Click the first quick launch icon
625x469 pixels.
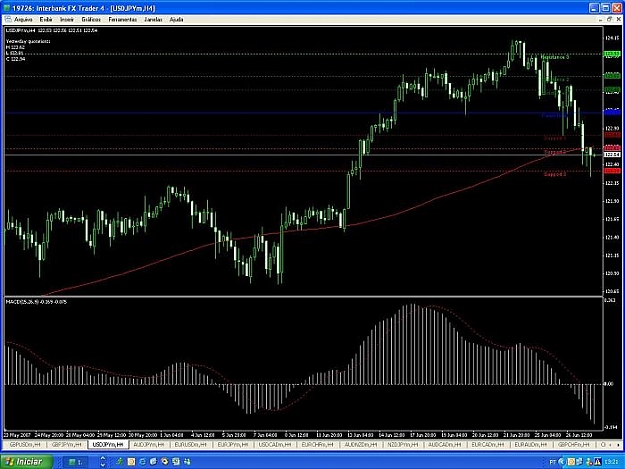pos(120,462)
